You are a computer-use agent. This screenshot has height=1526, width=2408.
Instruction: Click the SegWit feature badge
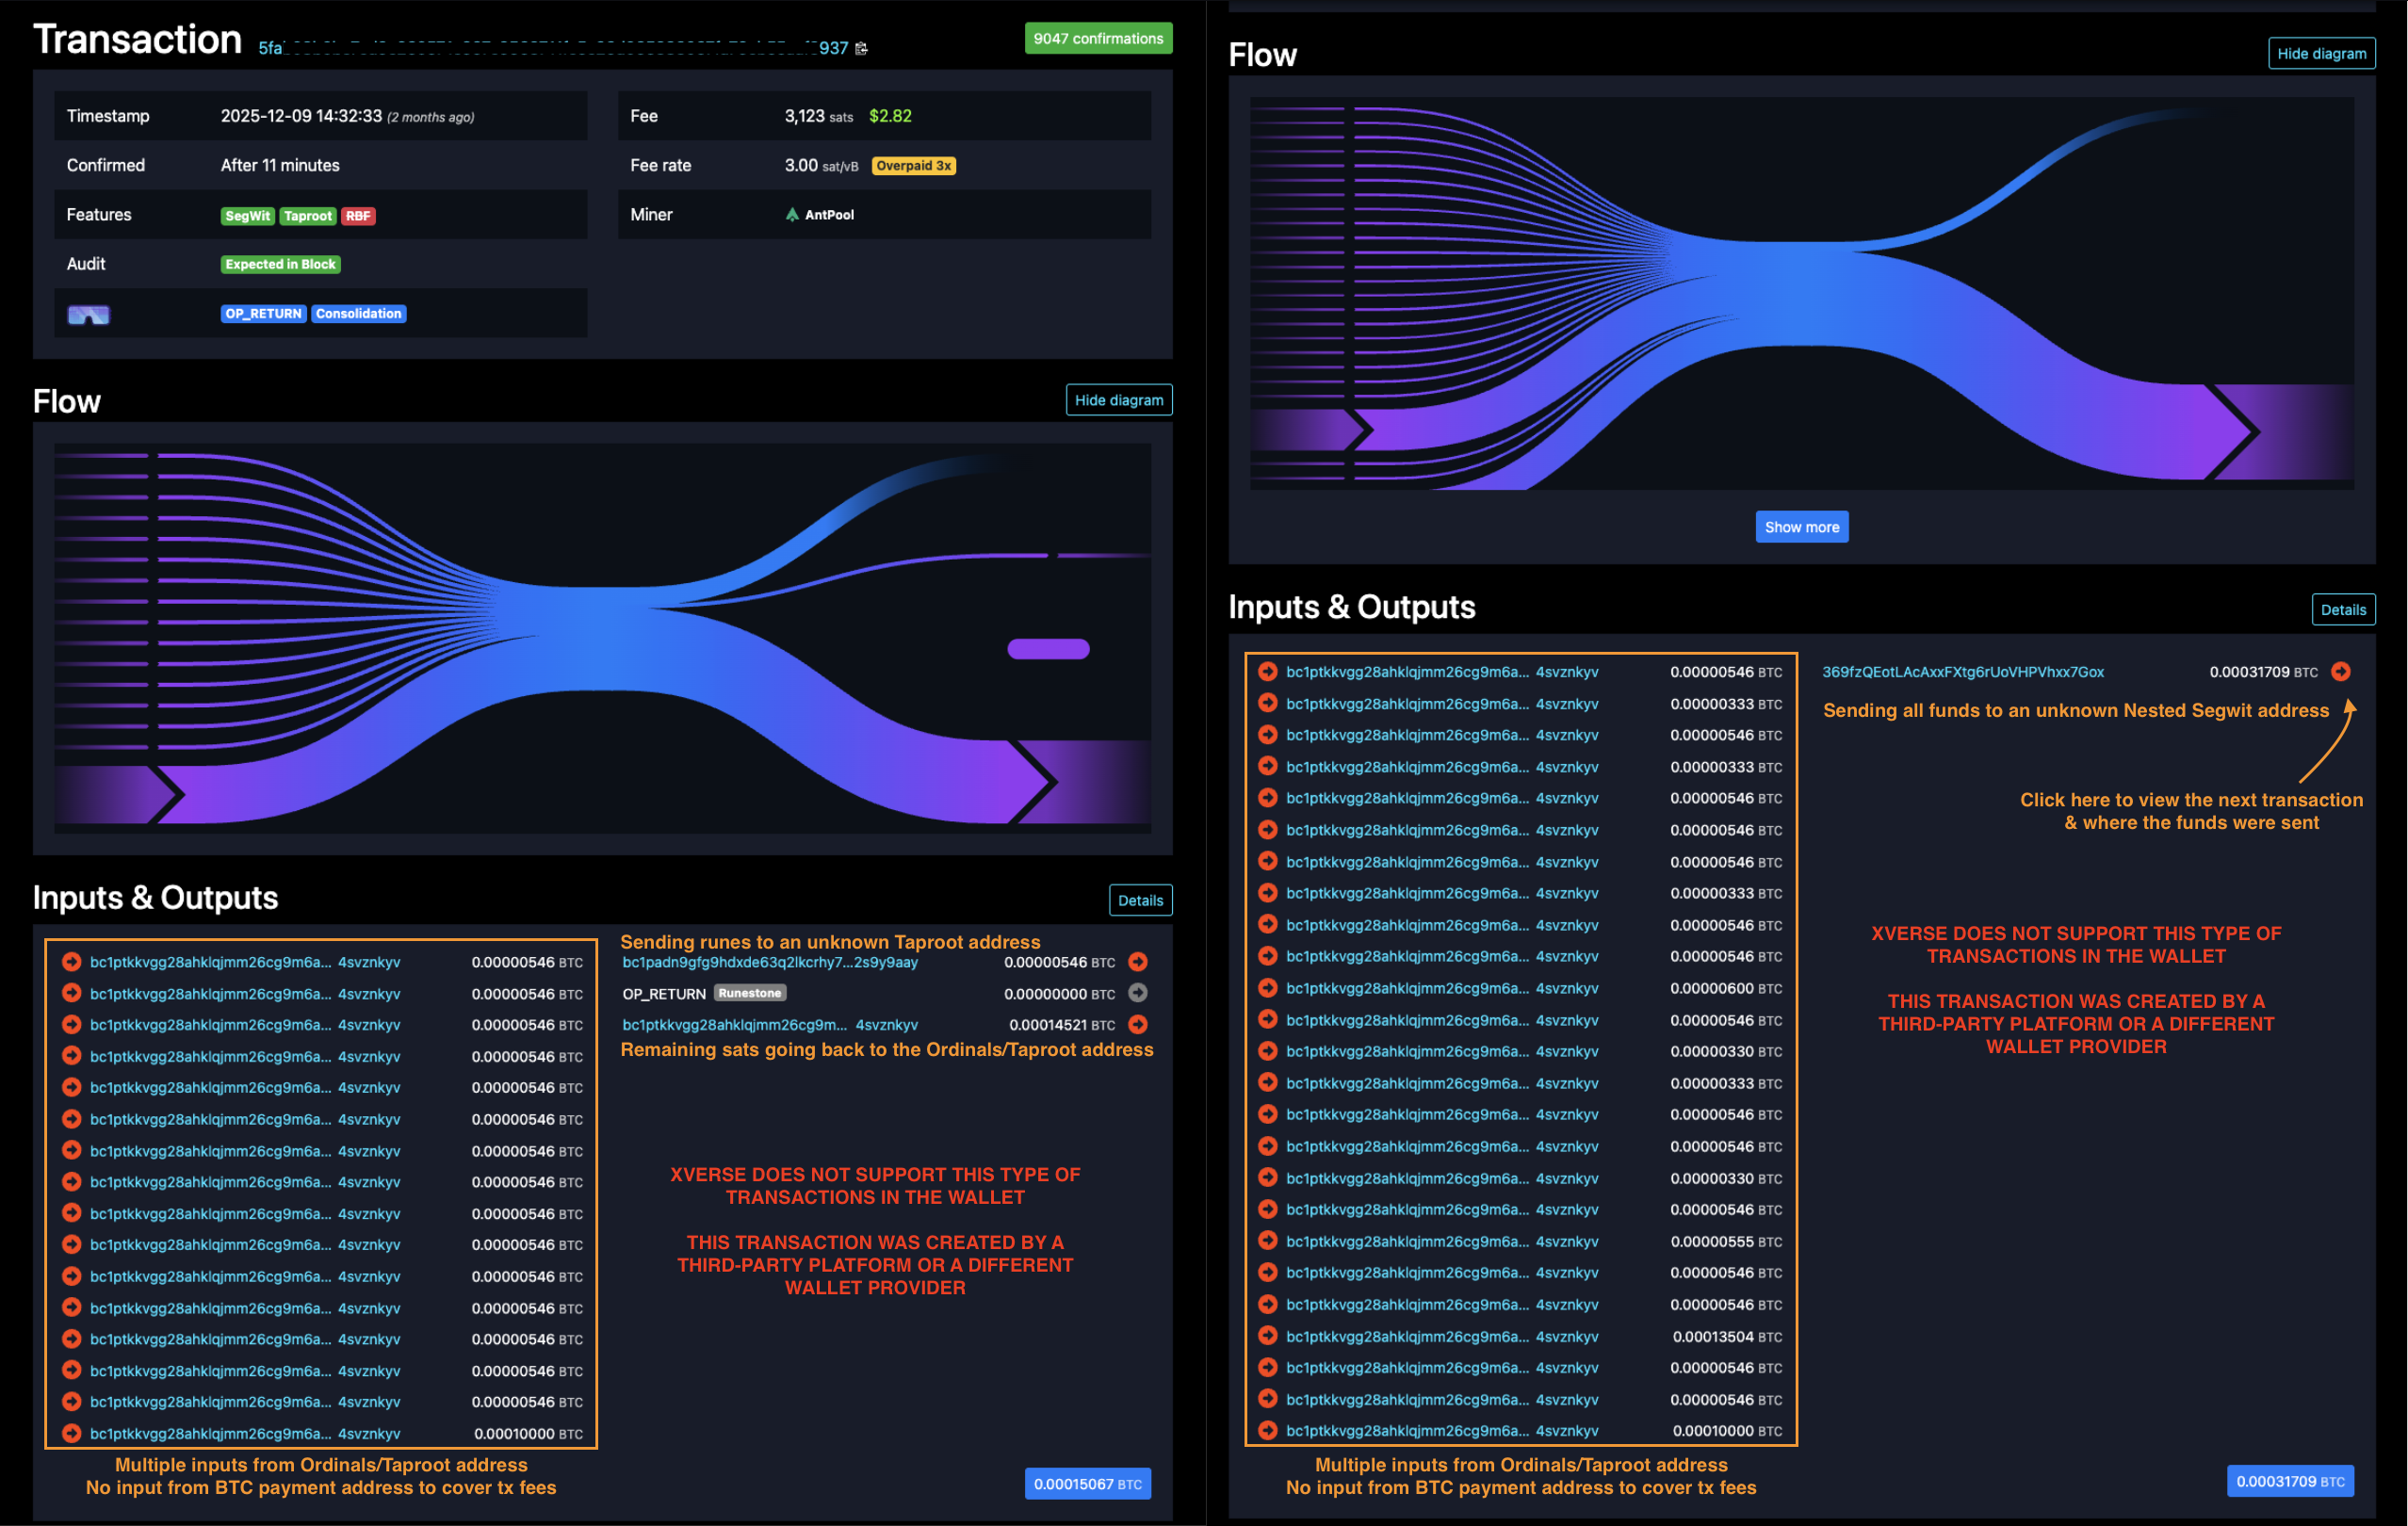tap(247, 215)
